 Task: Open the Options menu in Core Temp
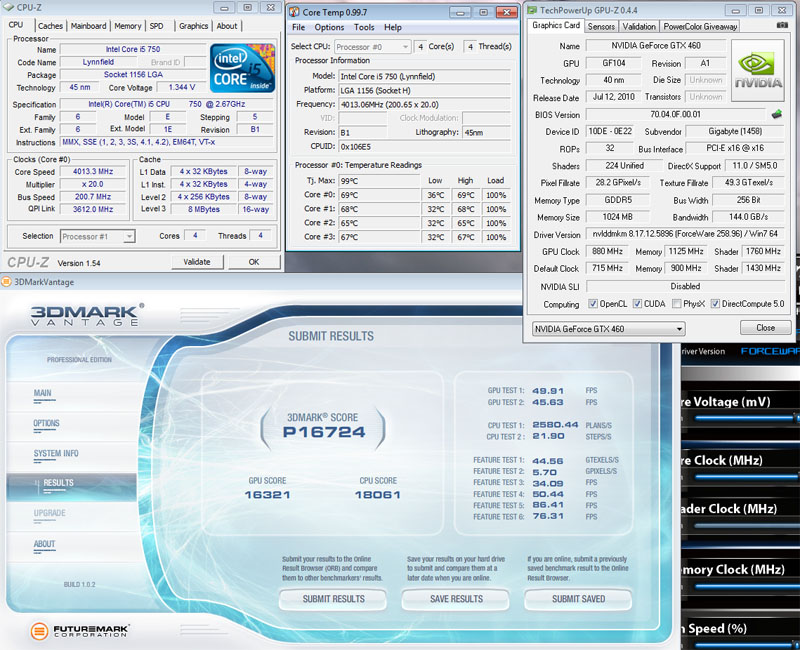[x=329, y=28]
